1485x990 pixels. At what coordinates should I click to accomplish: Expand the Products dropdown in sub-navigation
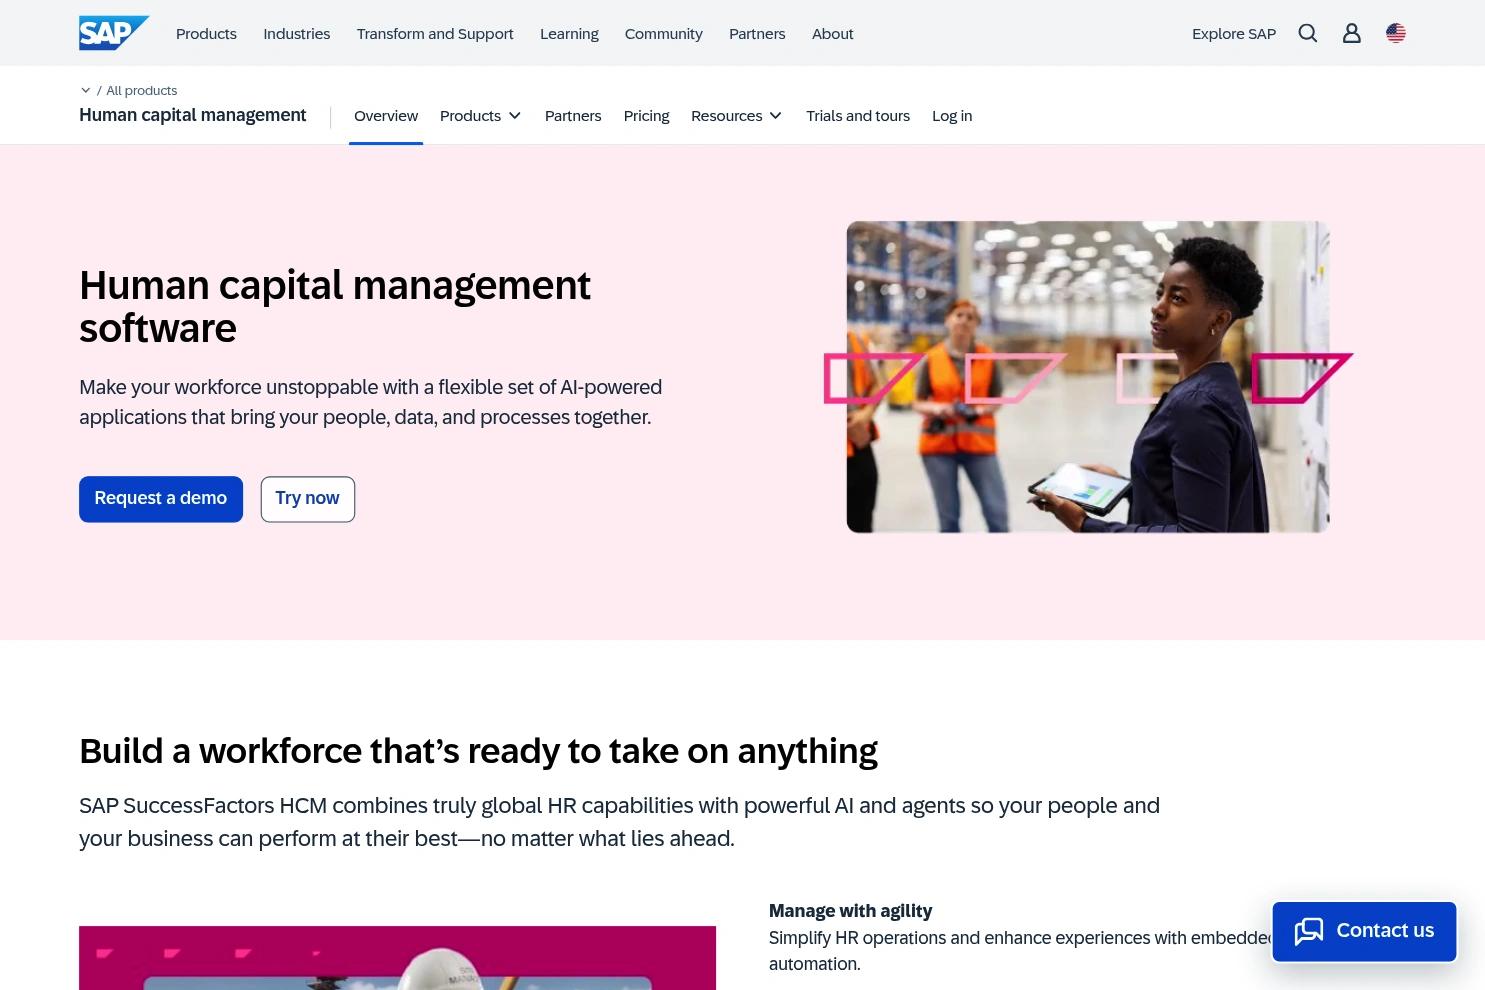pyautogui.click(x=481, y=116)
